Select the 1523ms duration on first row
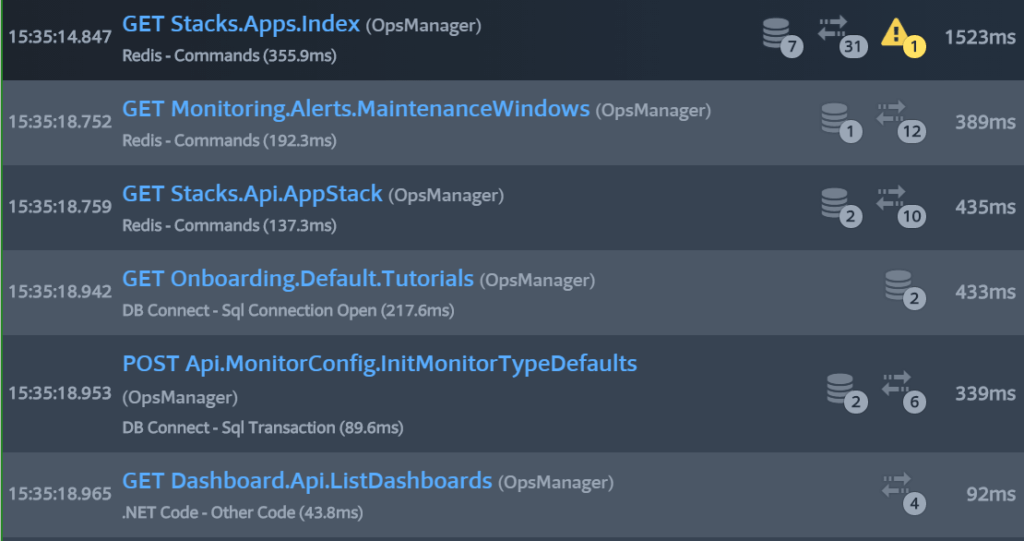Image resolution: width=1024 pixels, height=541 pixels. (980, 37)
